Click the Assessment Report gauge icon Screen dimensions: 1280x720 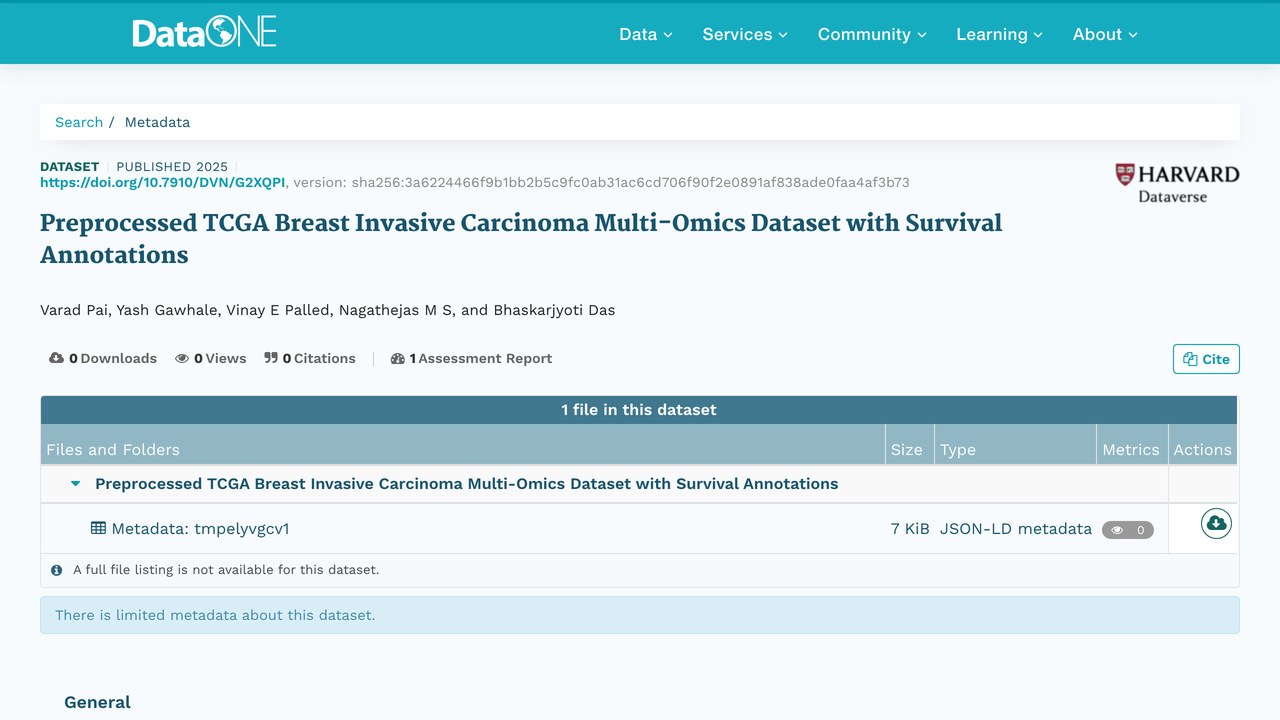click(398, 358)
